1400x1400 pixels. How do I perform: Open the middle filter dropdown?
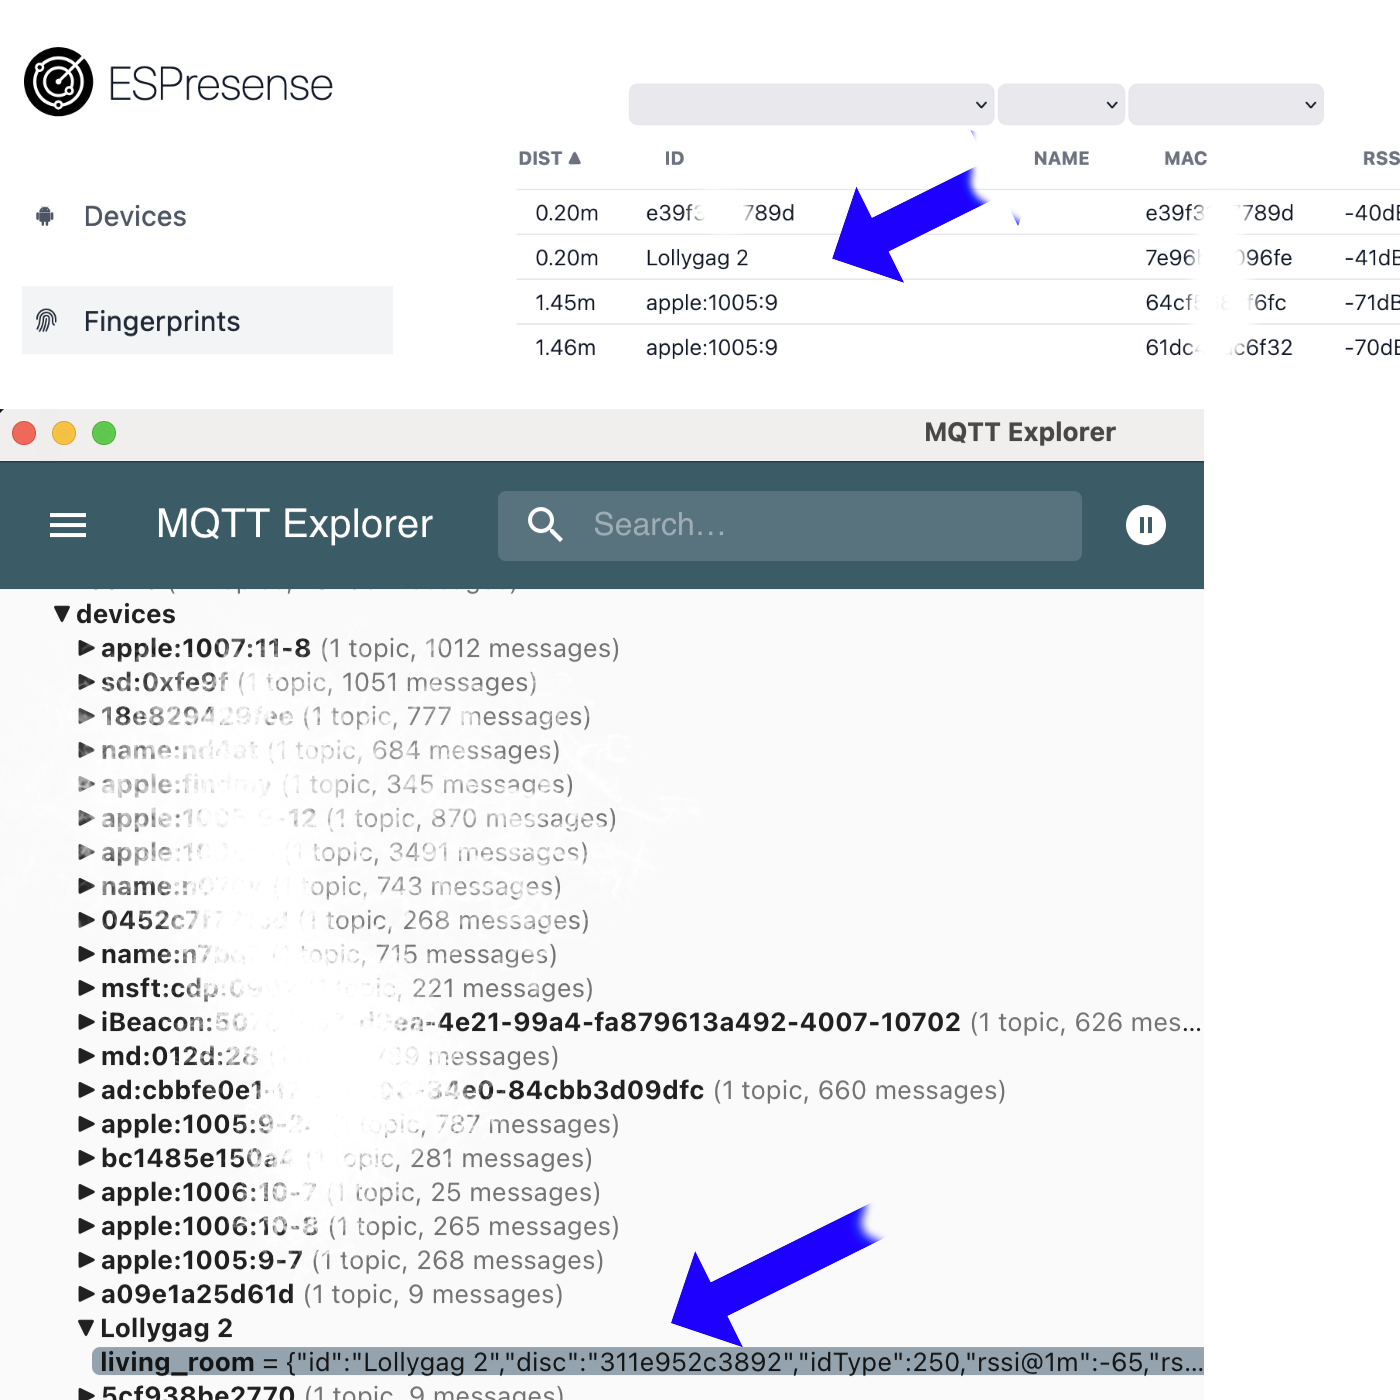coord(1060,104)
